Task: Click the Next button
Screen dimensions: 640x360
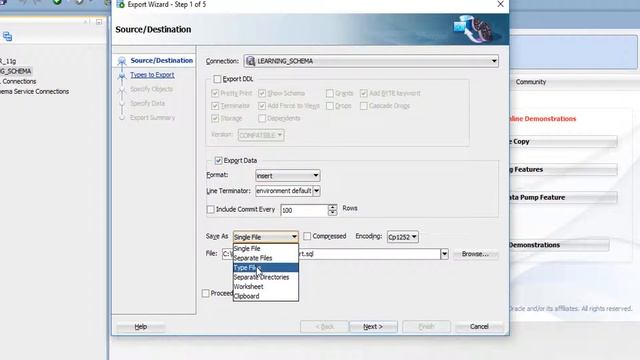Action: [x=373, y=327]
